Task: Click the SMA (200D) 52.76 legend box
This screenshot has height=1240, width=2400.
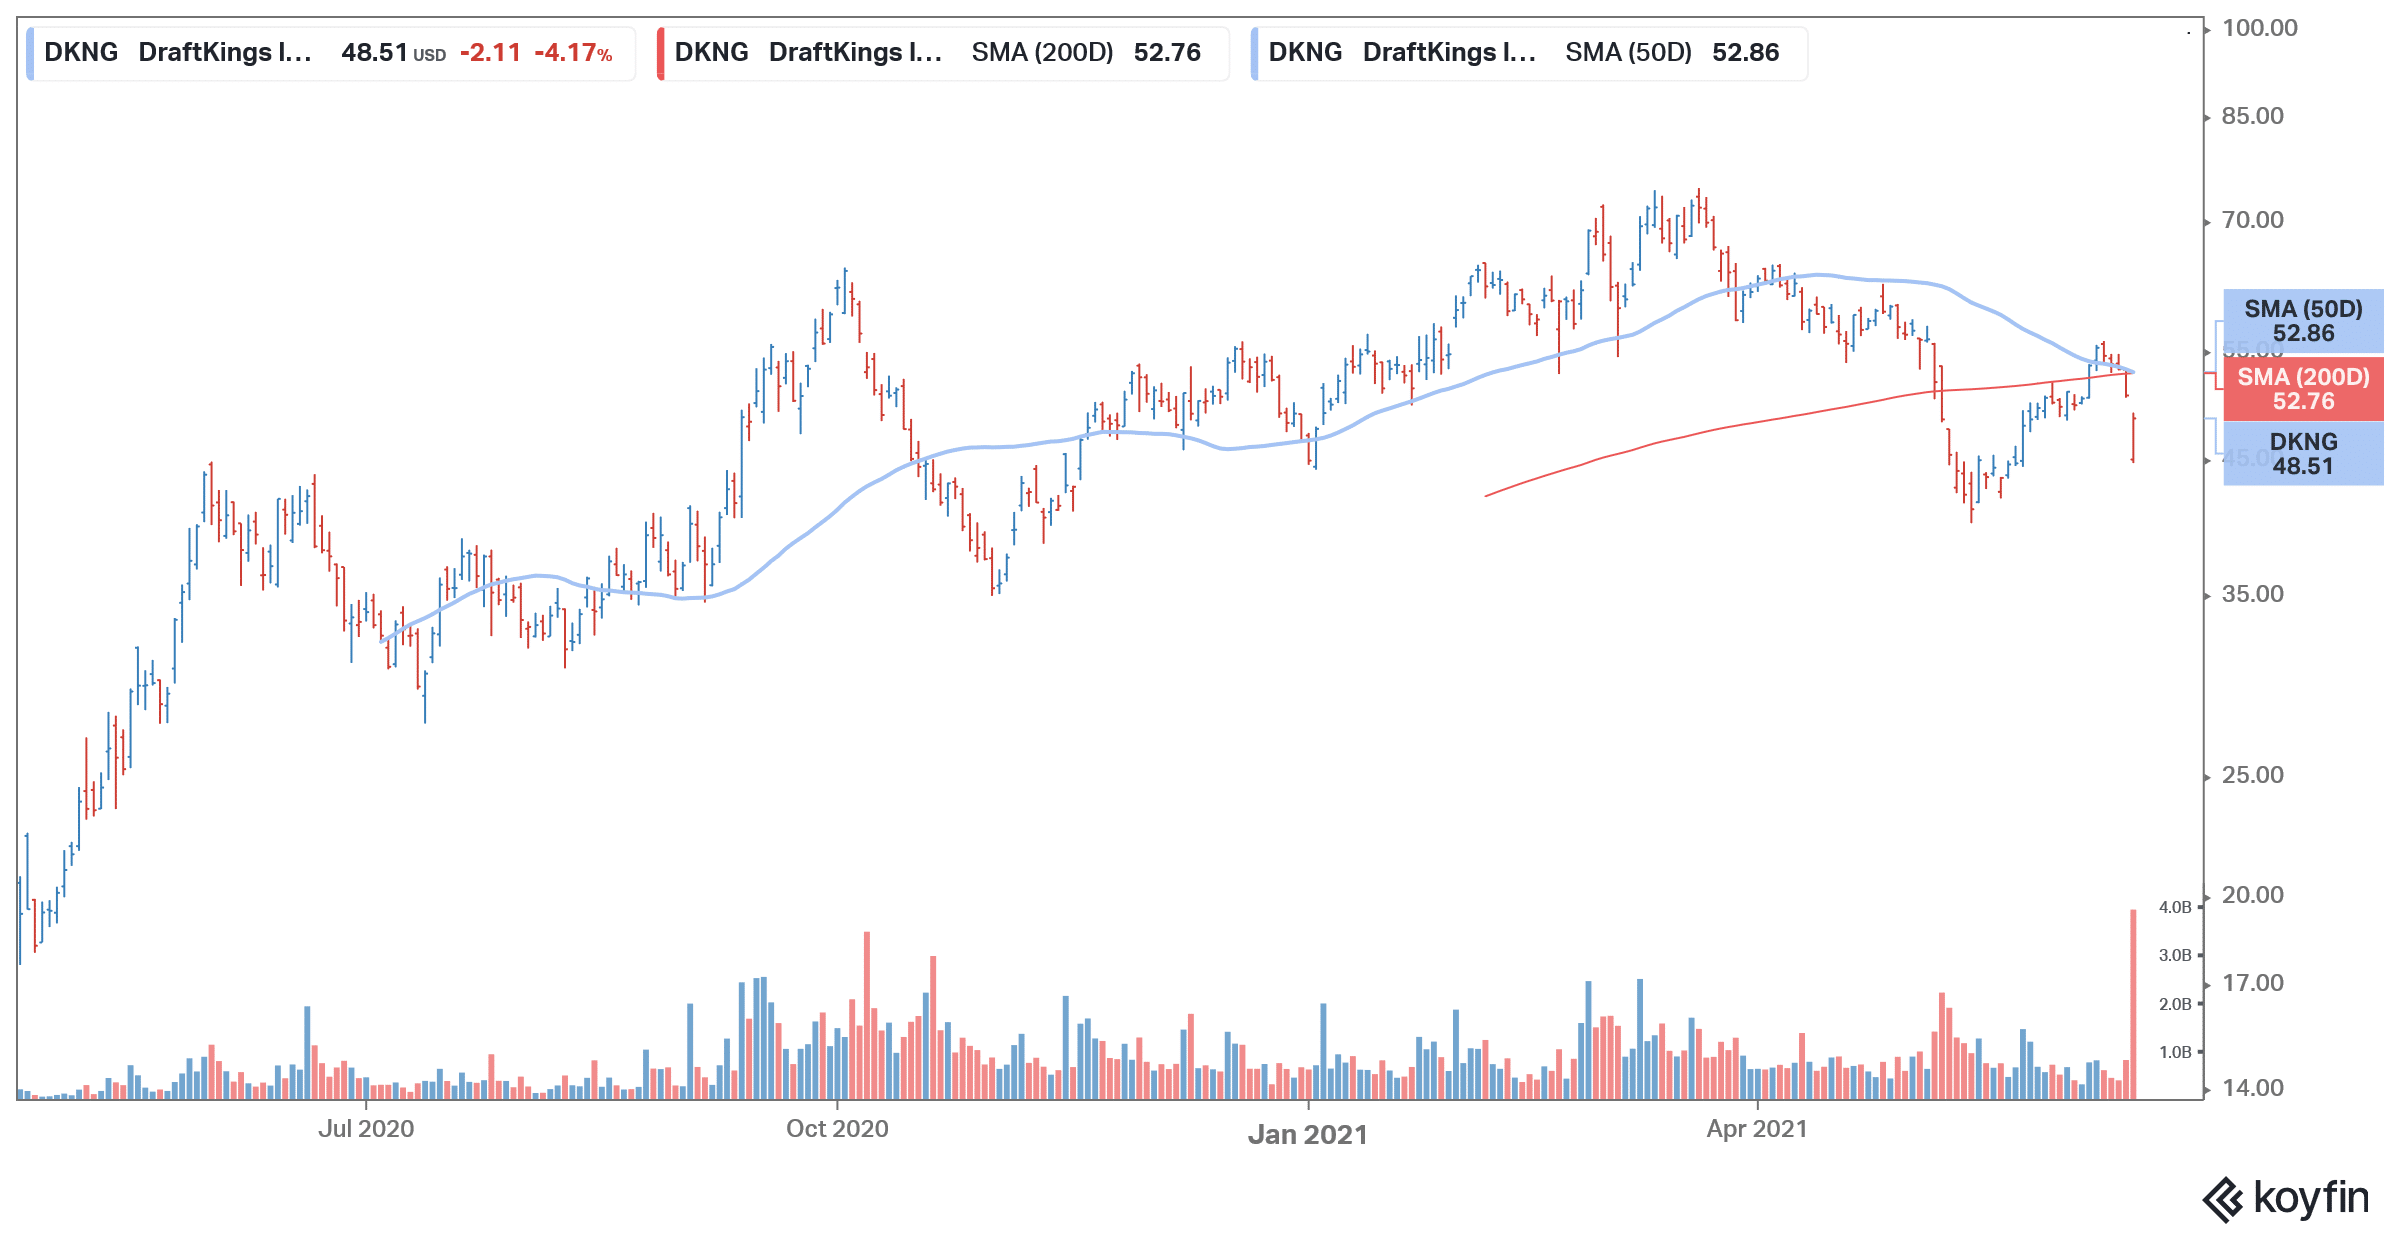Action: [x=942, y=53]
